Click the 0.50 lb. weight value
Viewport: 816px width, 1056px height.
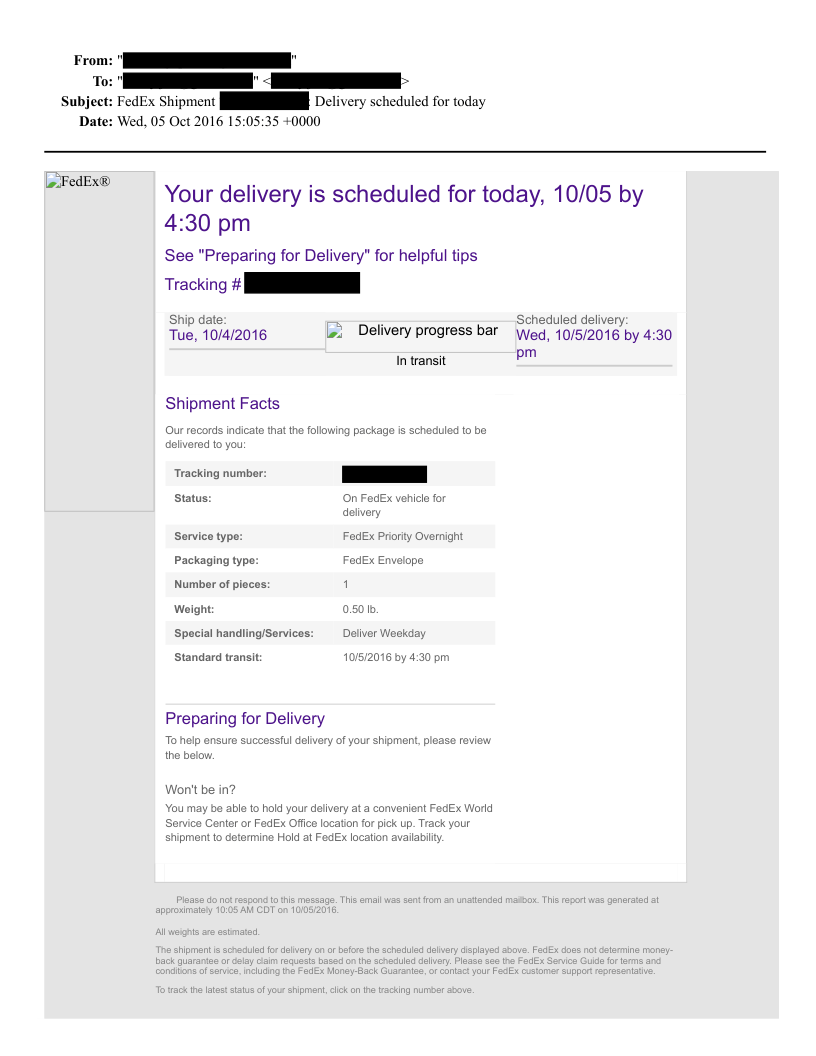pos(360,609)
